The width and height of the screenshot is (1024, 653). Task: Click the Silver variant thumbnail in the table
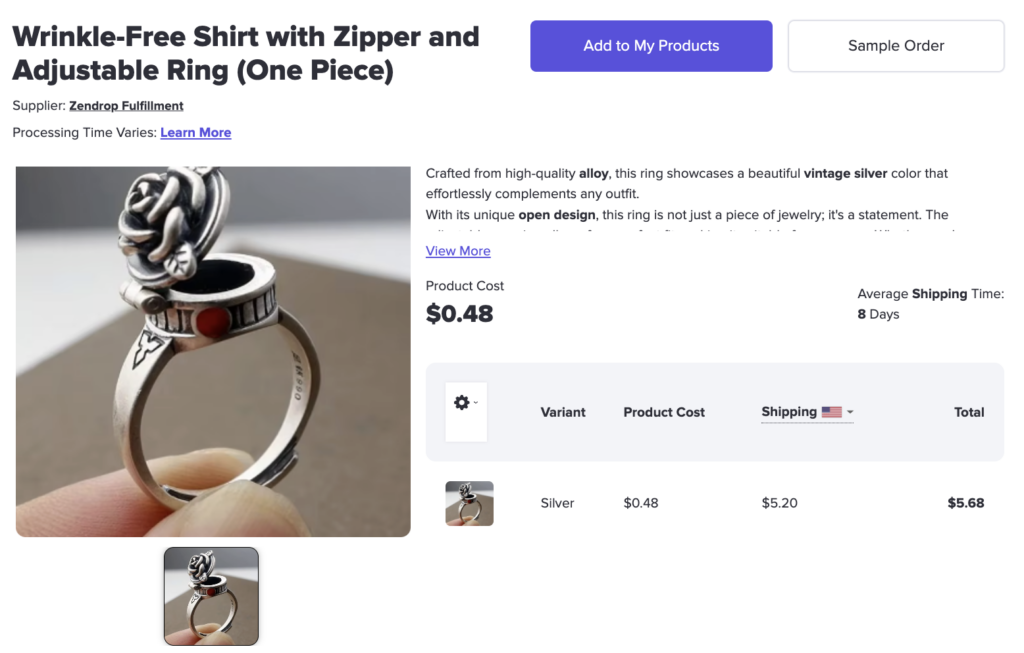[469, 503]
